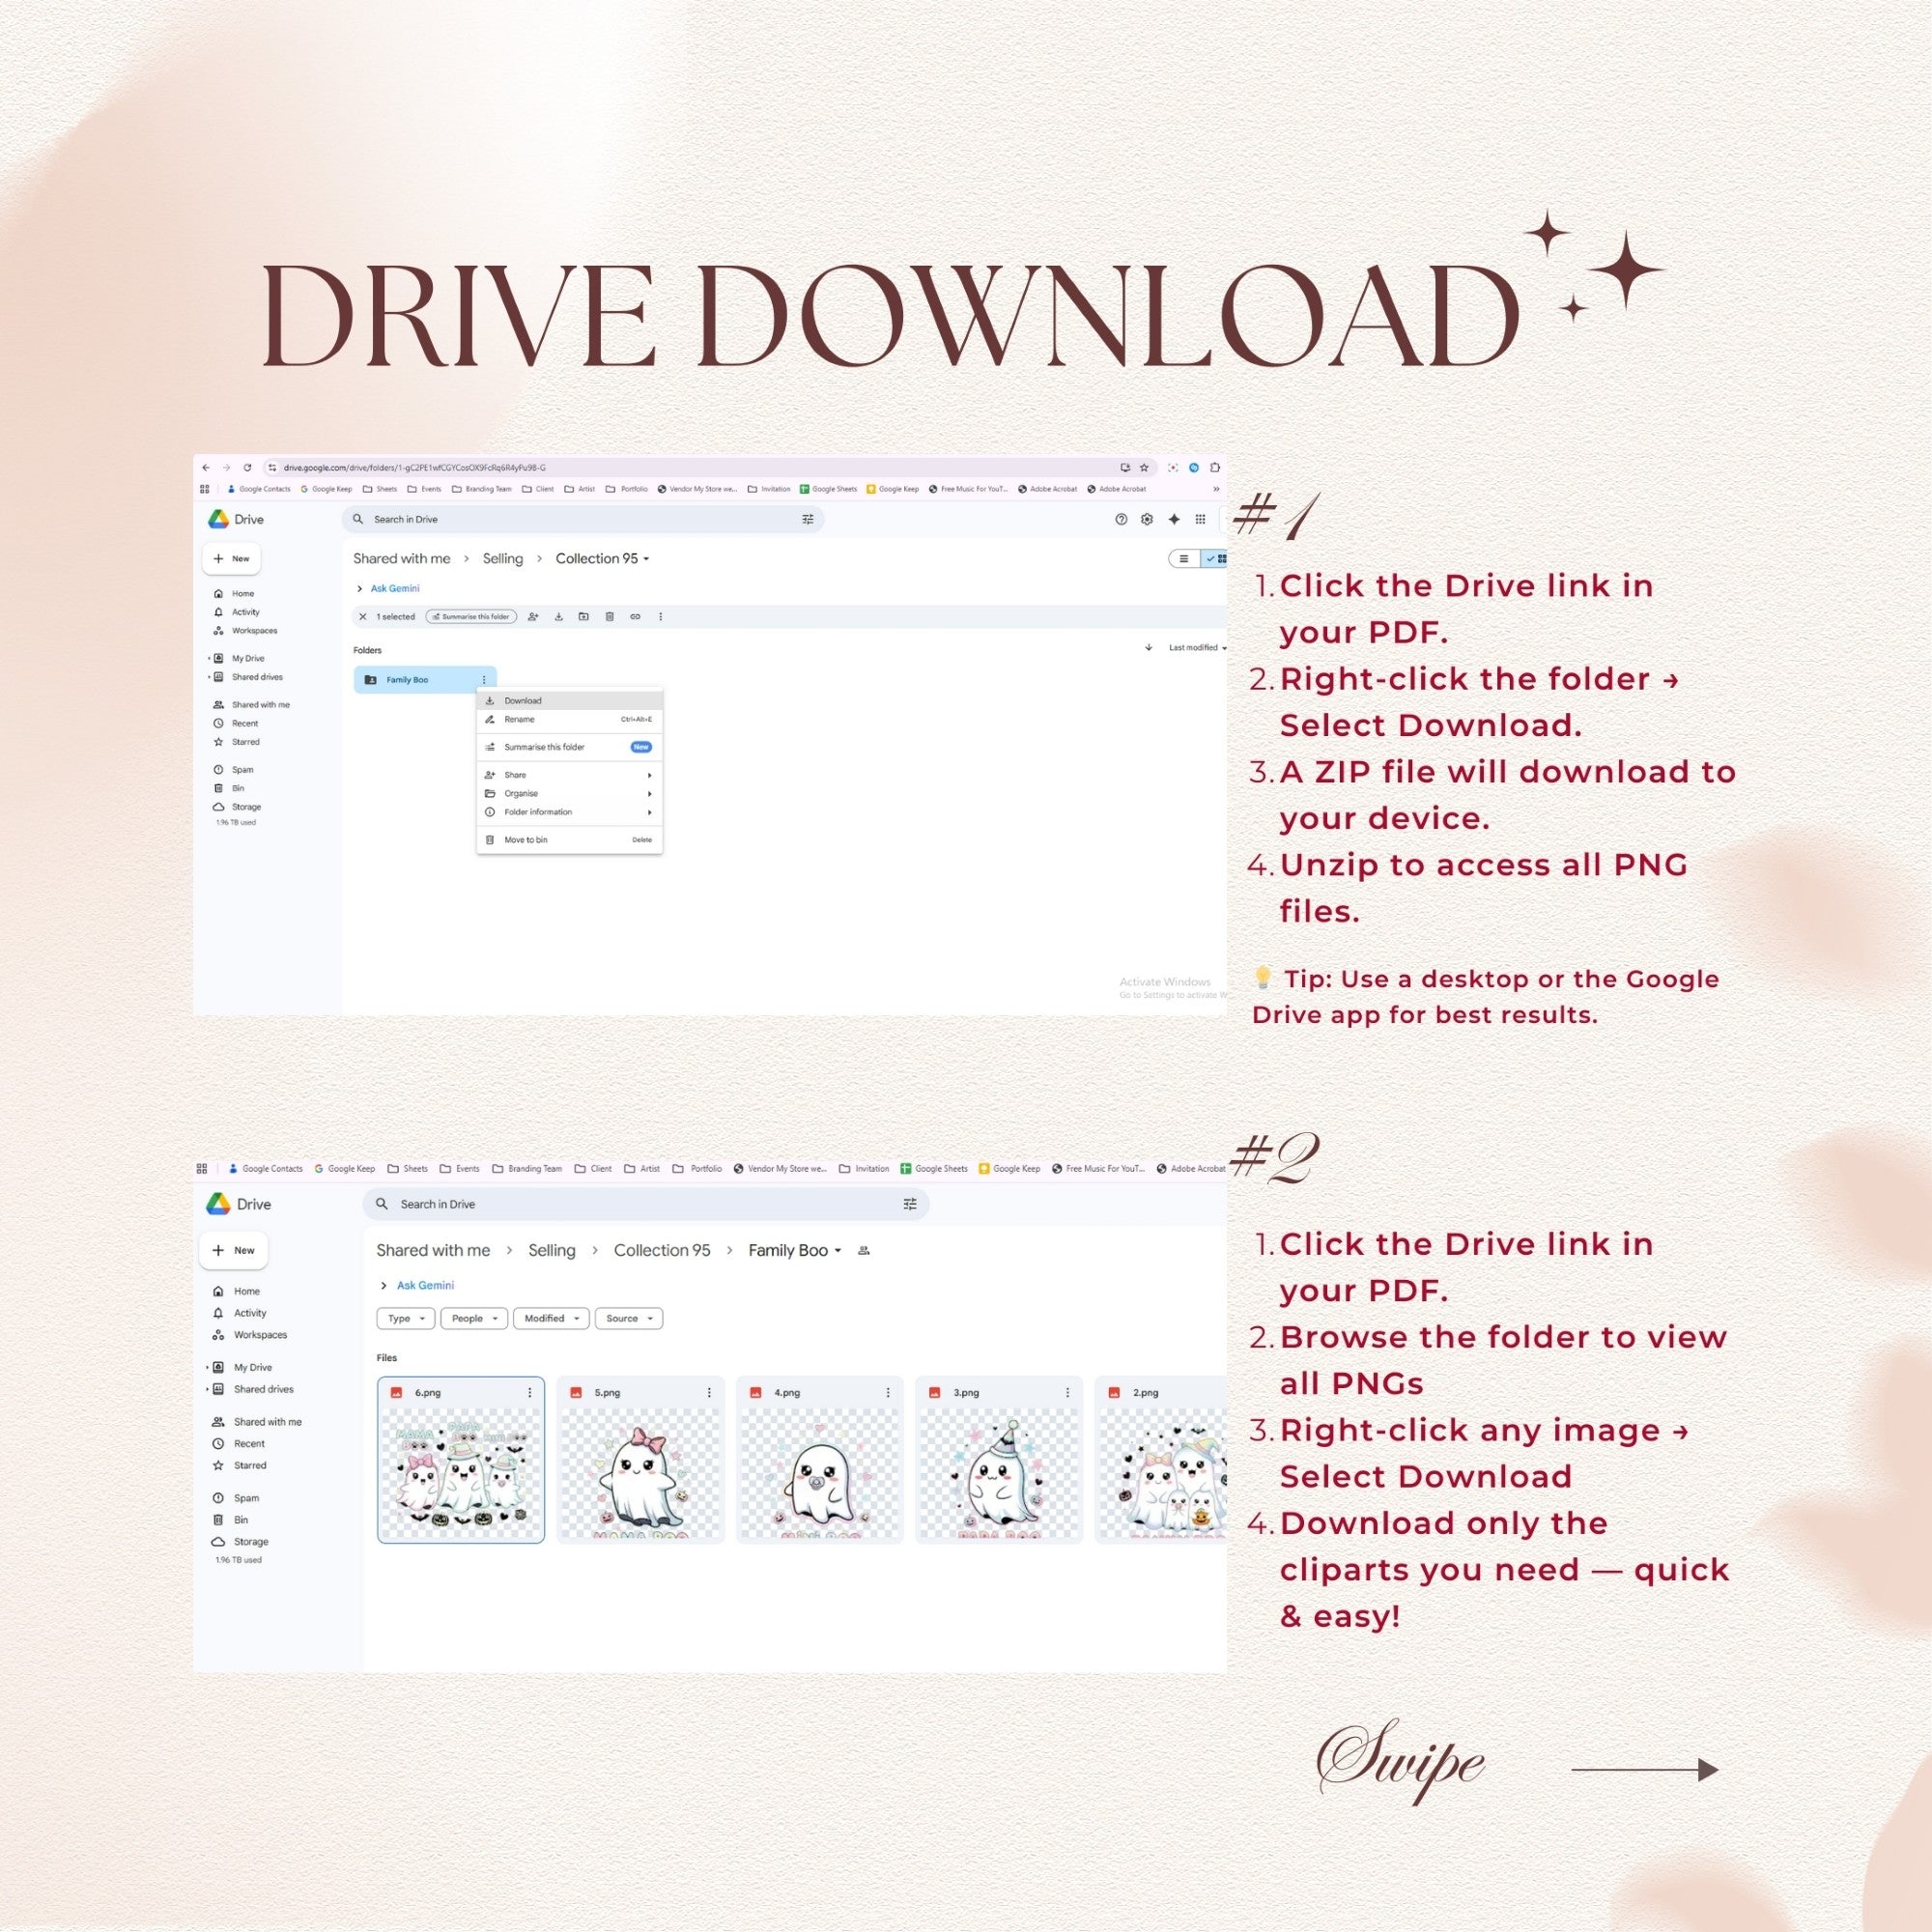Open search options sliders icon in Collection 95 window
The height and width of the screenshot is (1932, 1932).
pyautogui.click(x=808, y=519)
